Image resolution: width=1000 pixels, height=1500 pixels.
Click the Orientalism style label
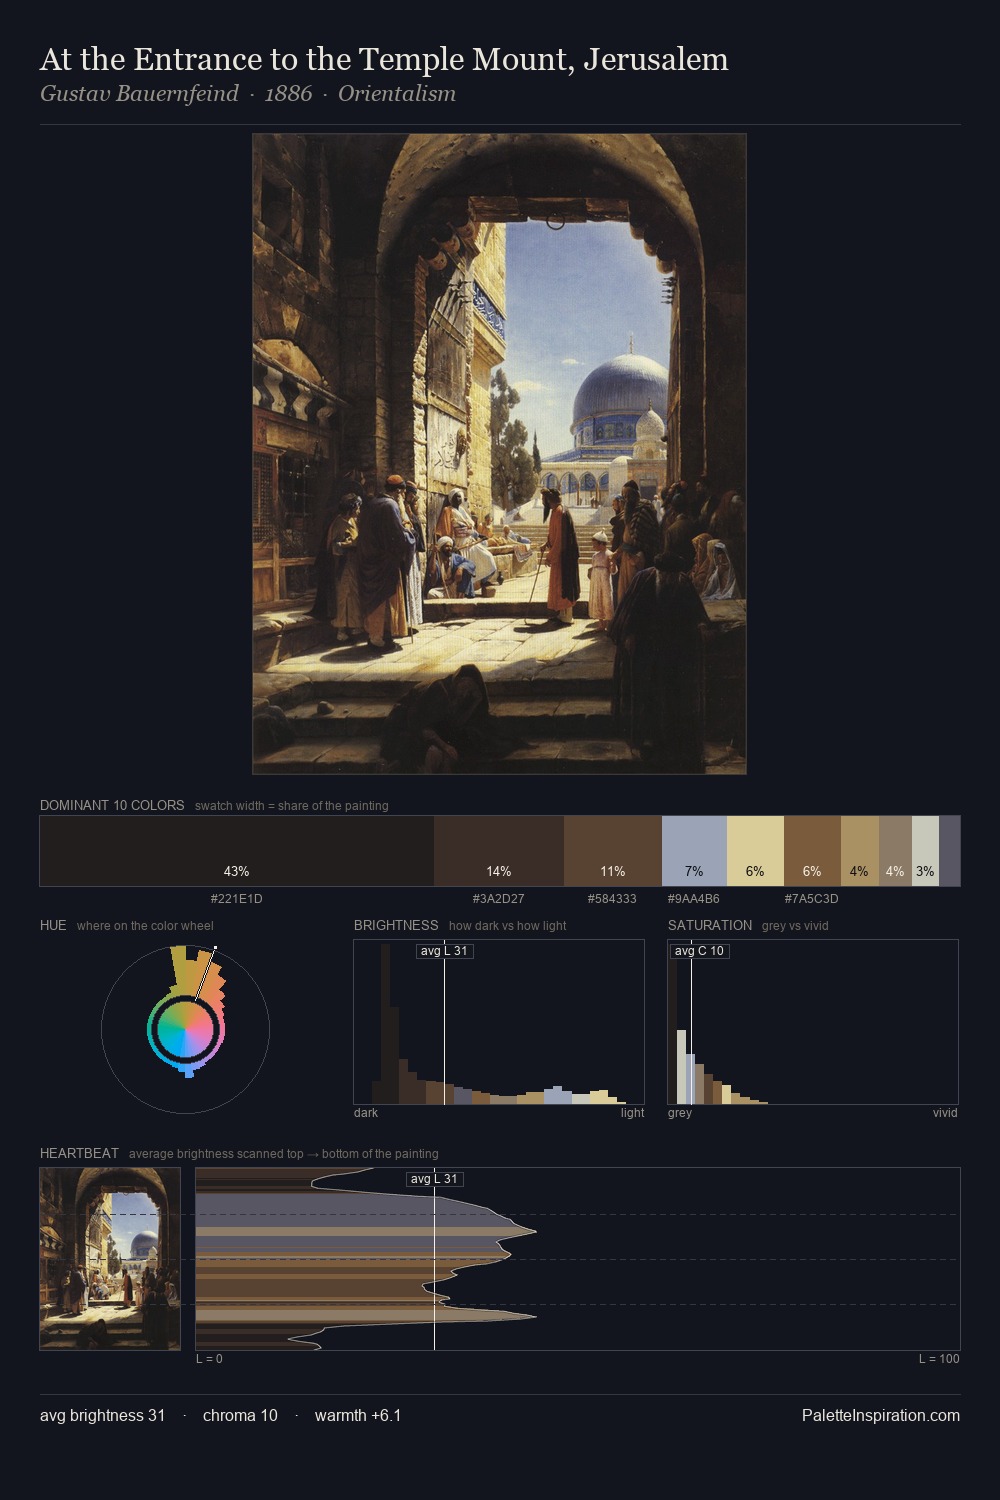[397, 94]
